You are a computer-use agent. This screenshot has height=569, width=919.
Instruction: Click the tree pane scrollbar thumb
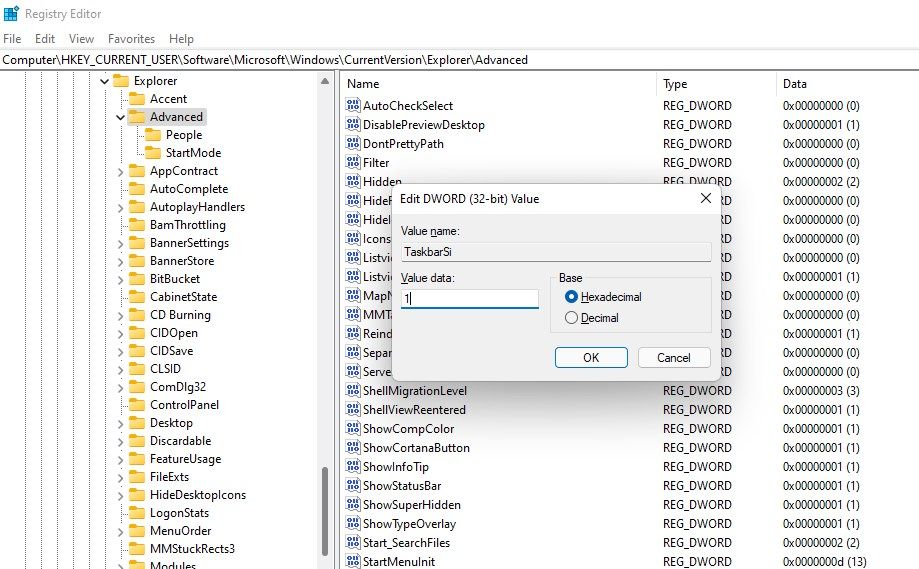click(x=325, y=510)
